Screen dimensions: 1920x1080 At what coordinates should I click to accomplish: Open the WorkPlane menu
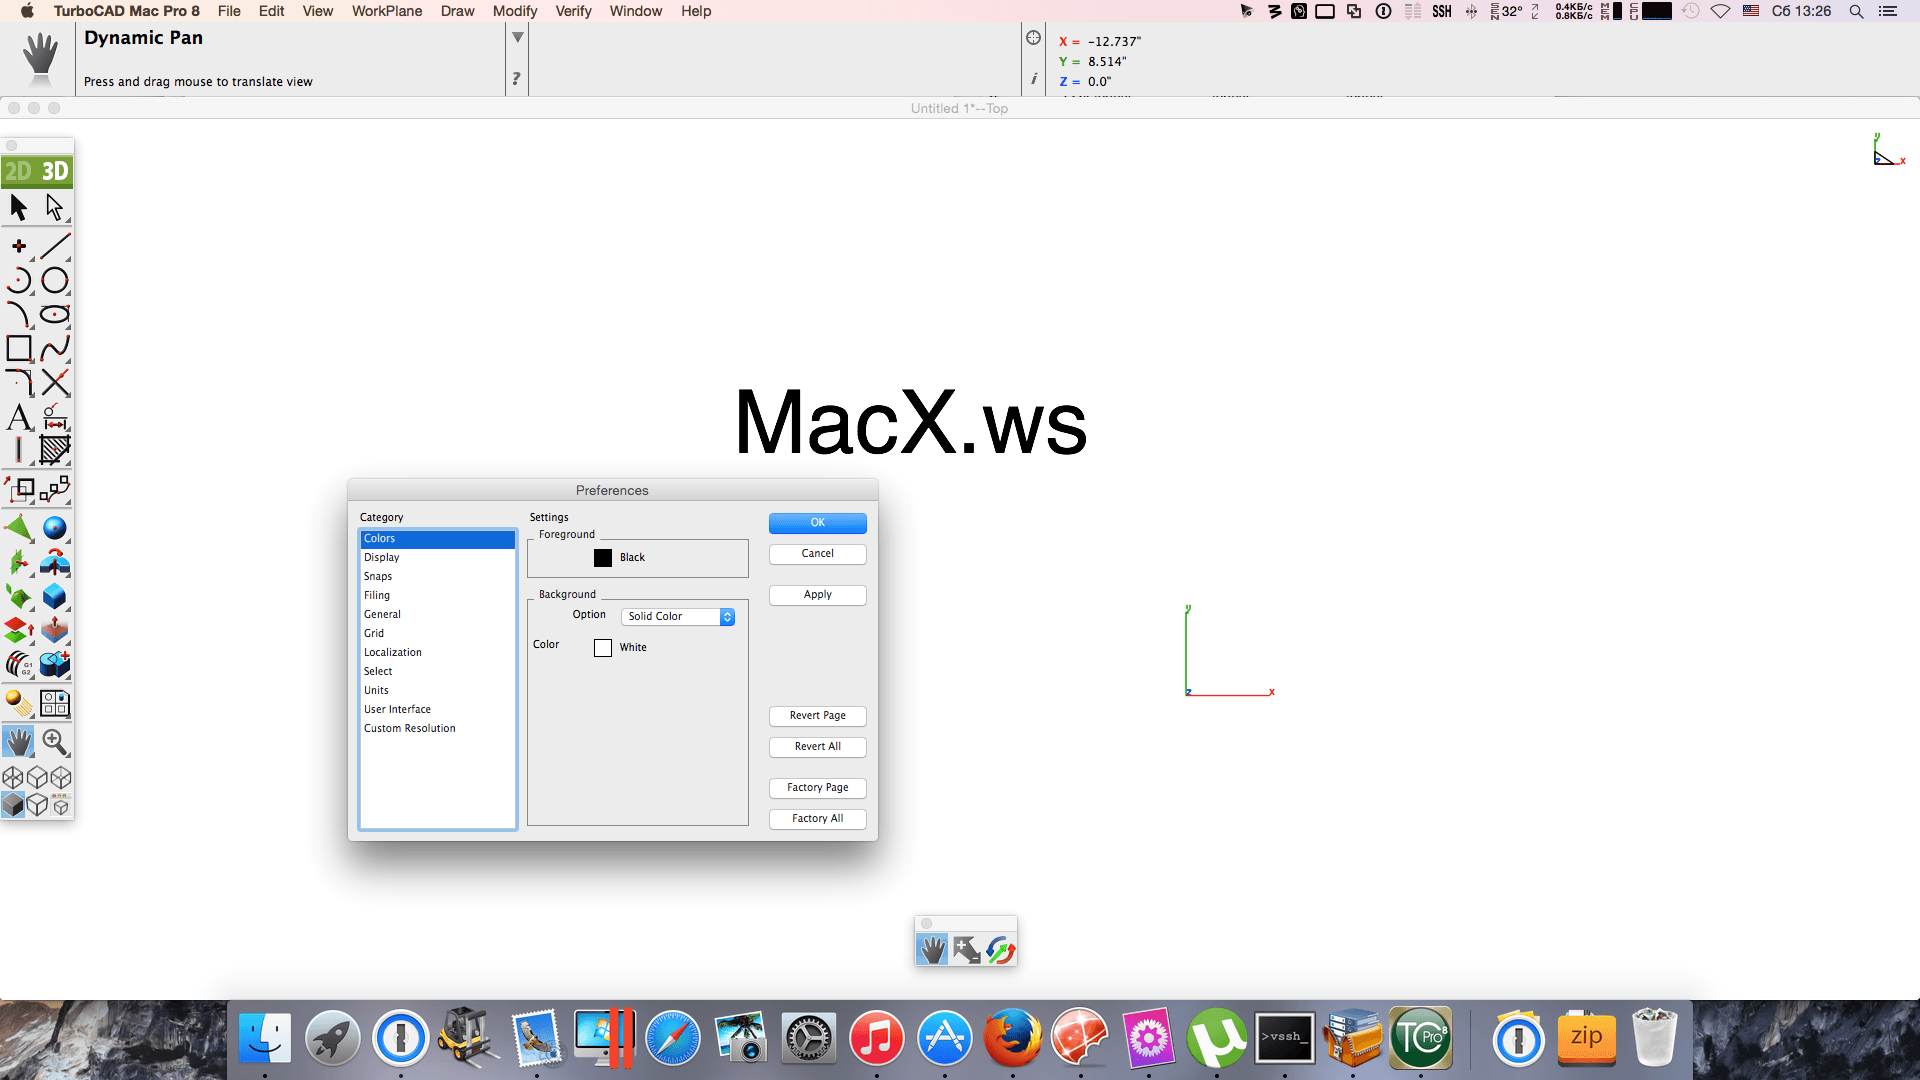[387, 11]
